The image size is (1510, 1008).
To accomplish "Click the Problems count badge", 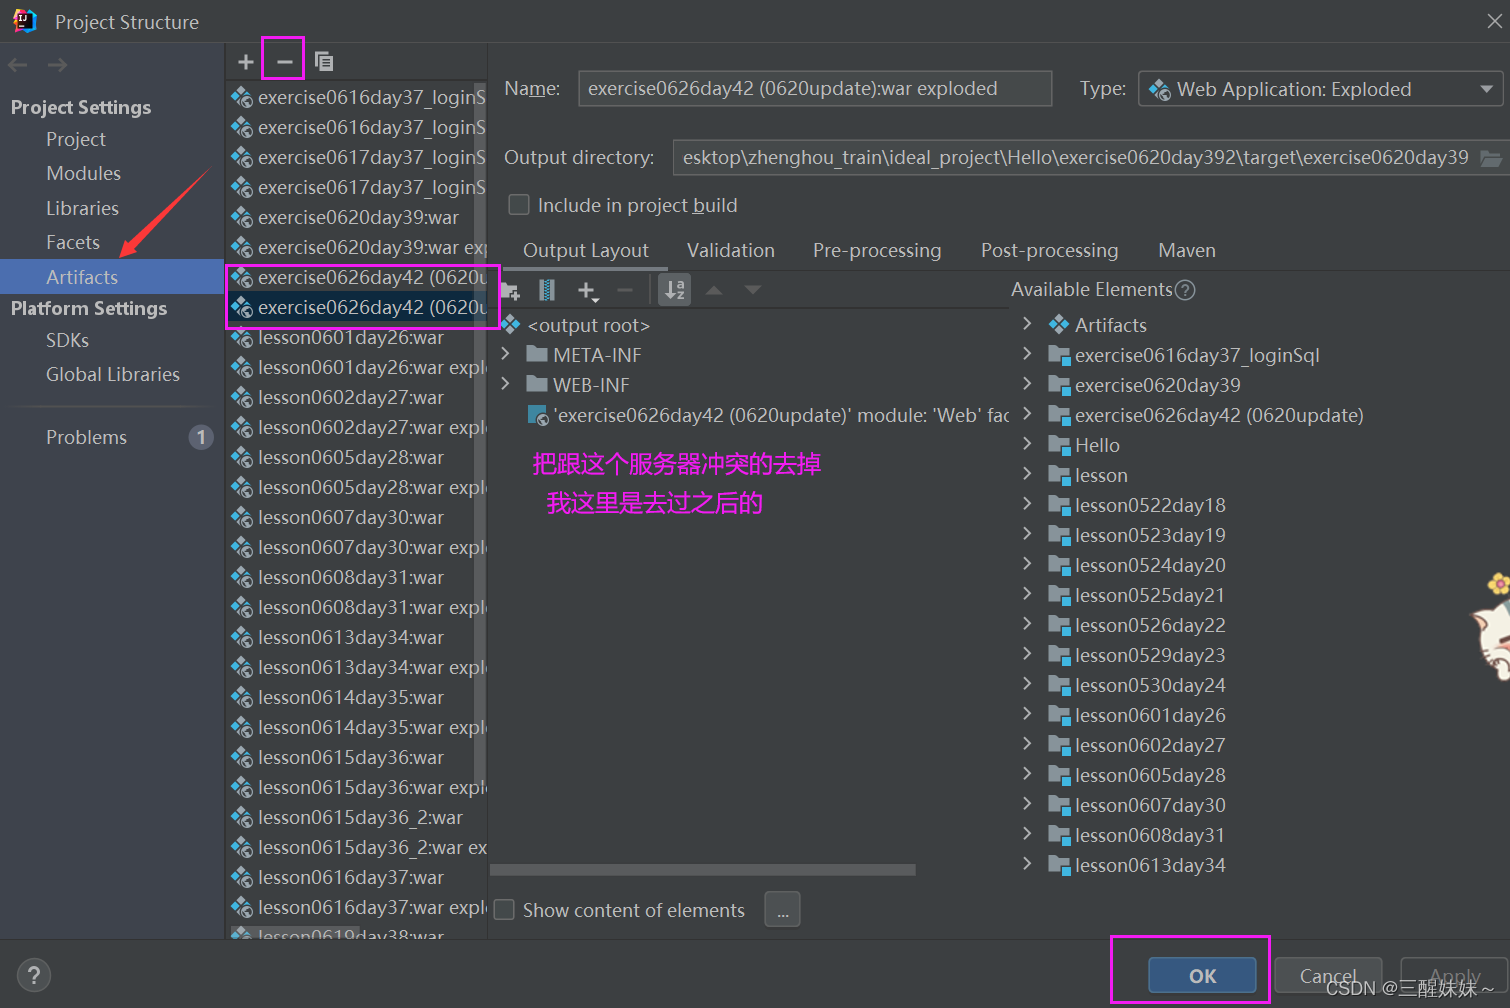I will (201, 437).
